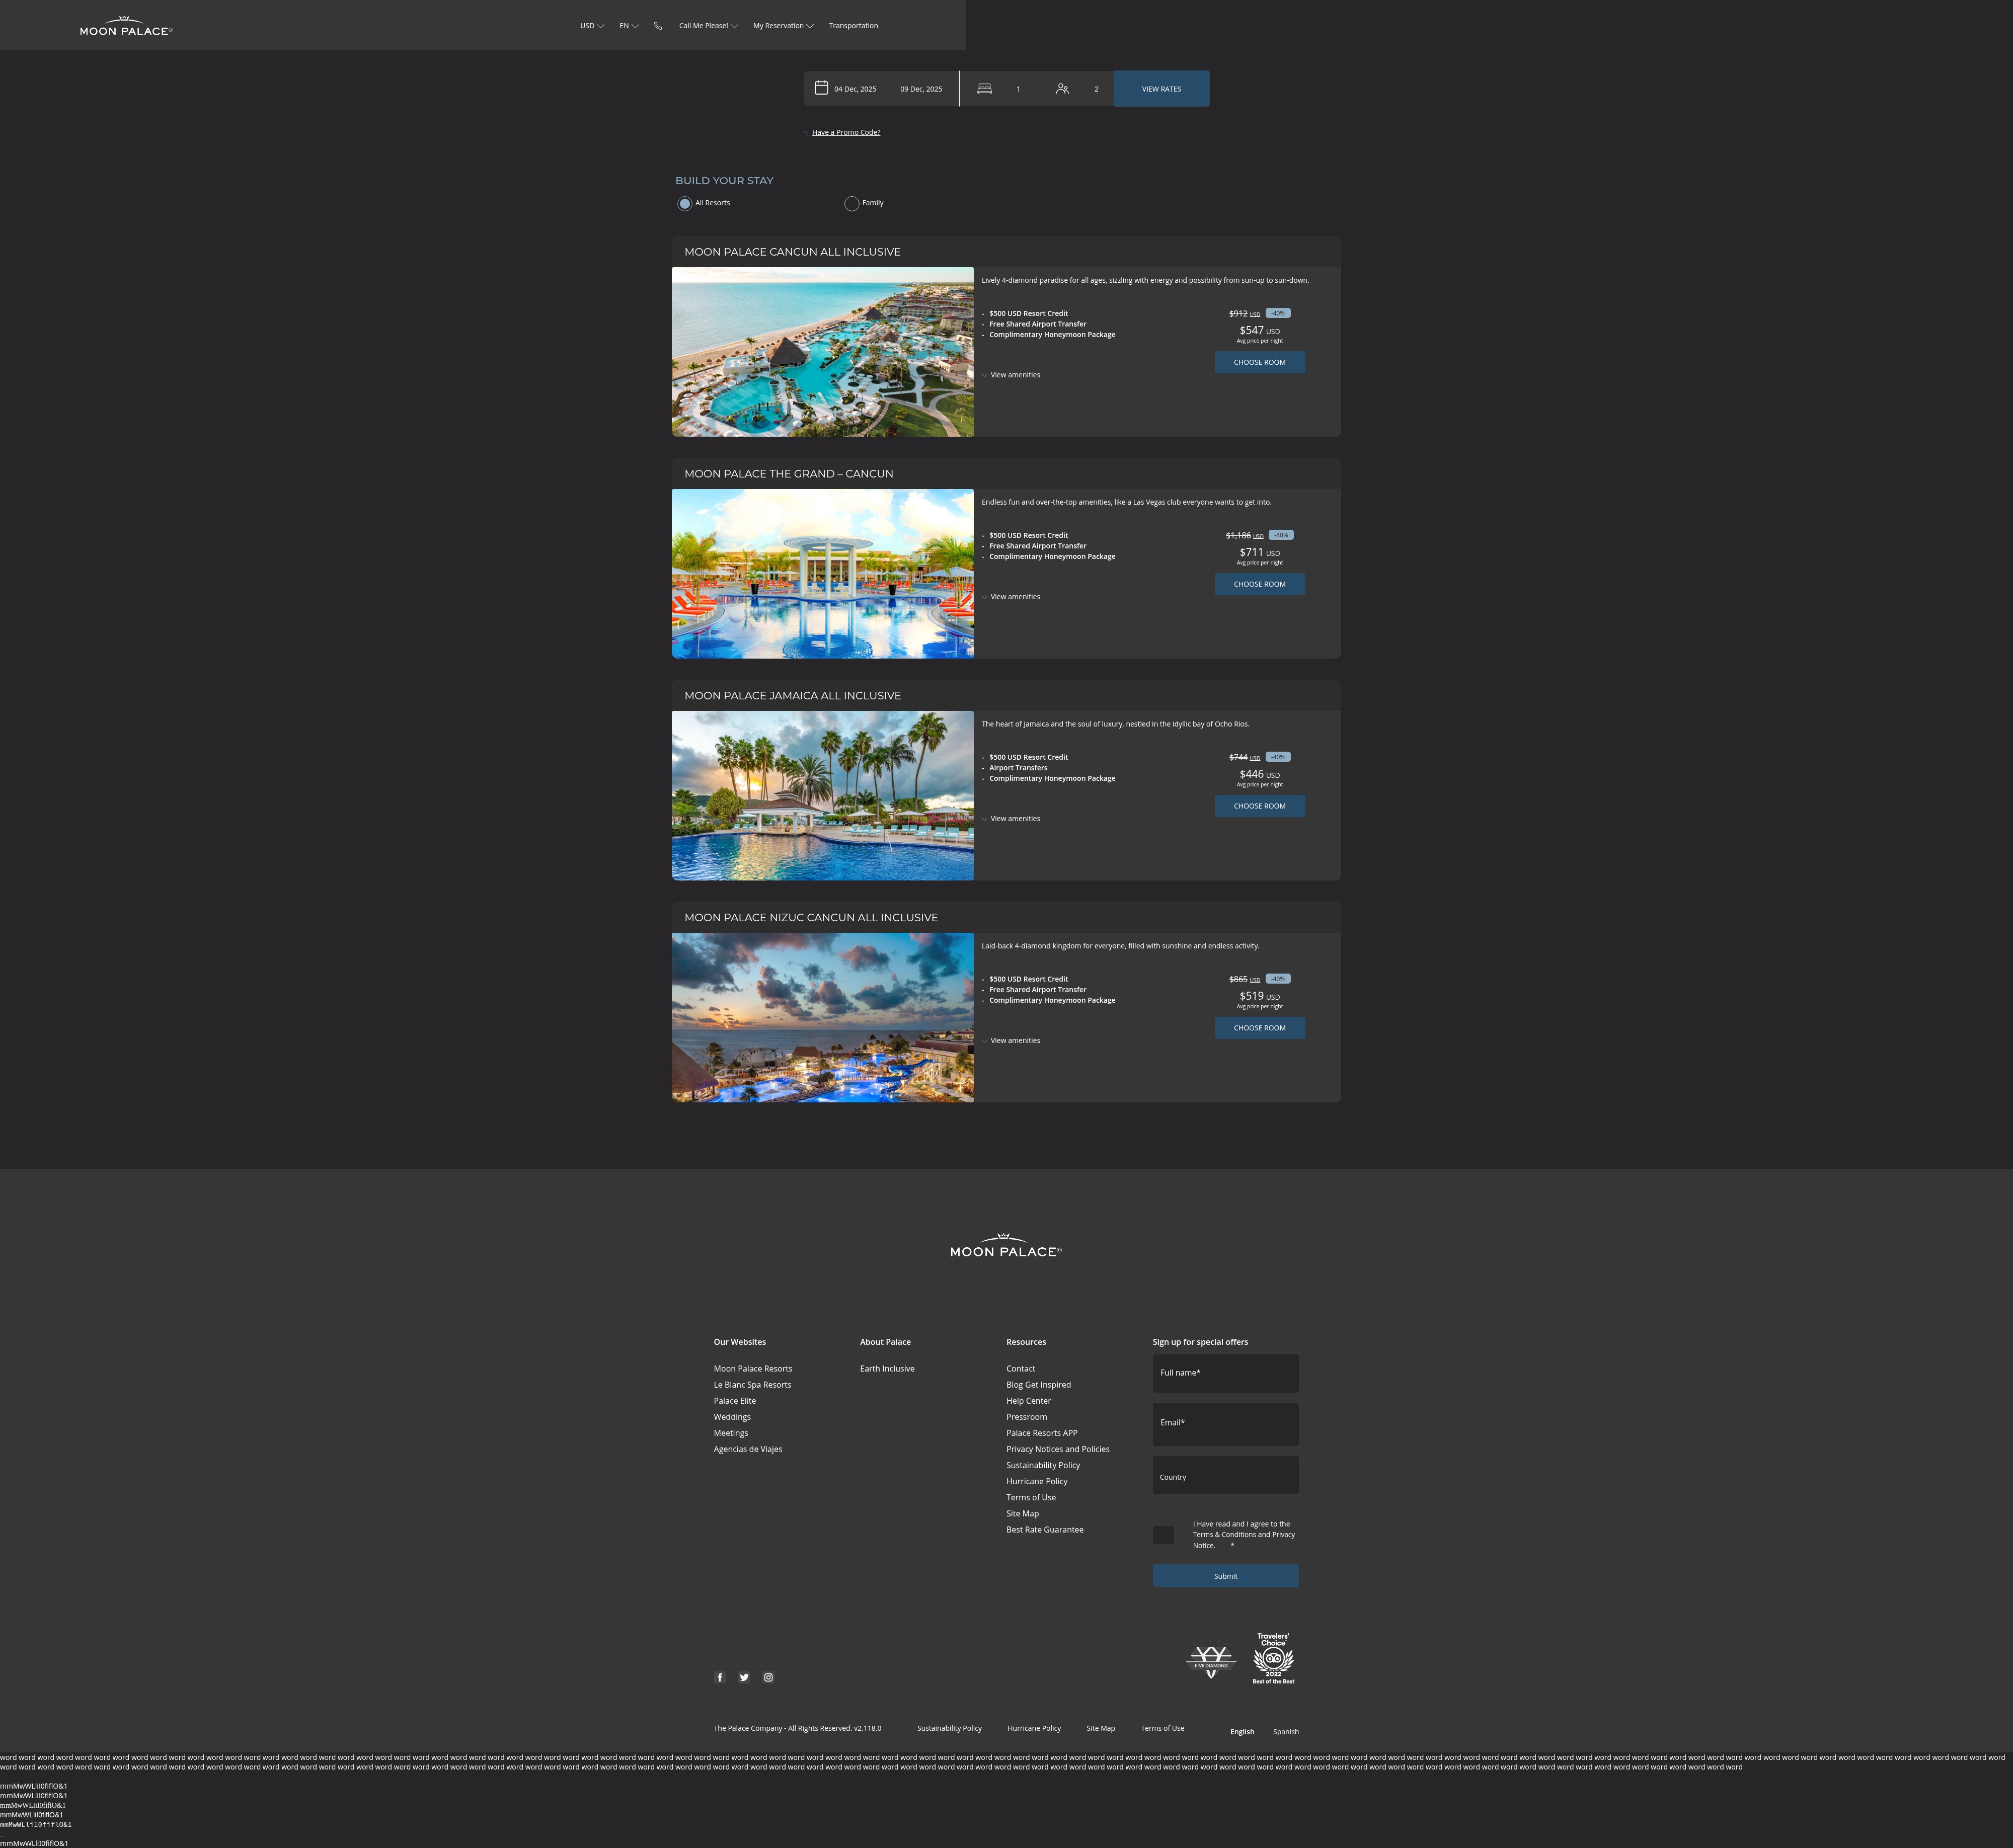Open Terms of Use in bottom footer bar
This screenshot has width=2013, height=1848.
1162,1728
